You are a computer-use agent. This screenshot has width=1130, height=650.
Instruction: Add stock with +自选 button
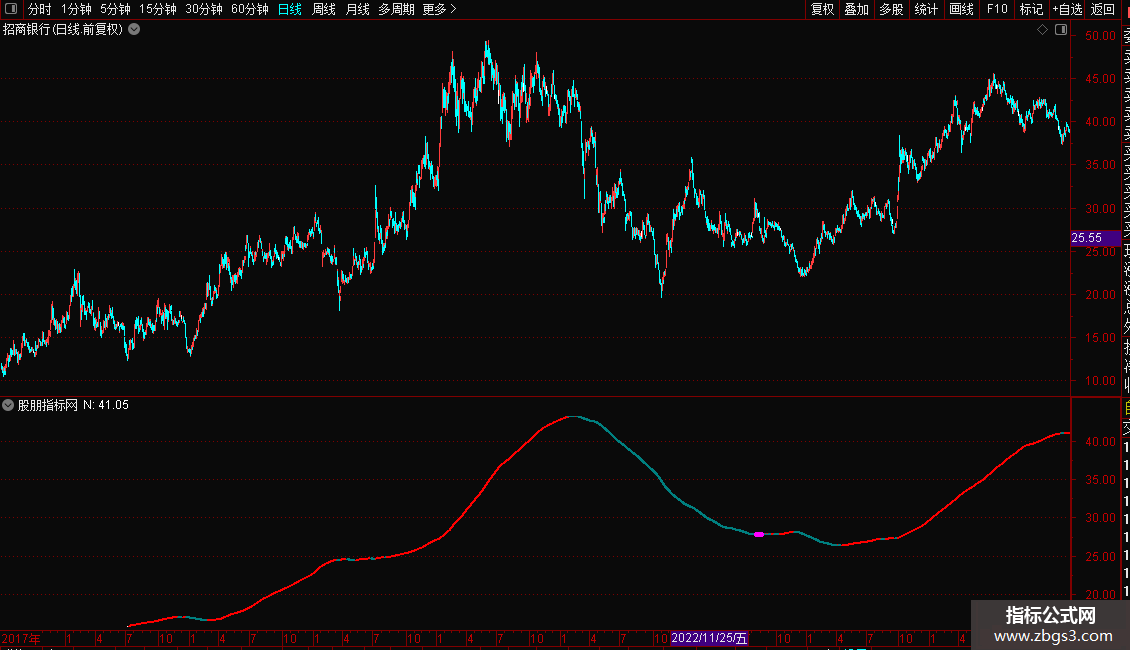pyautogui.click(x=1067, y=9)
